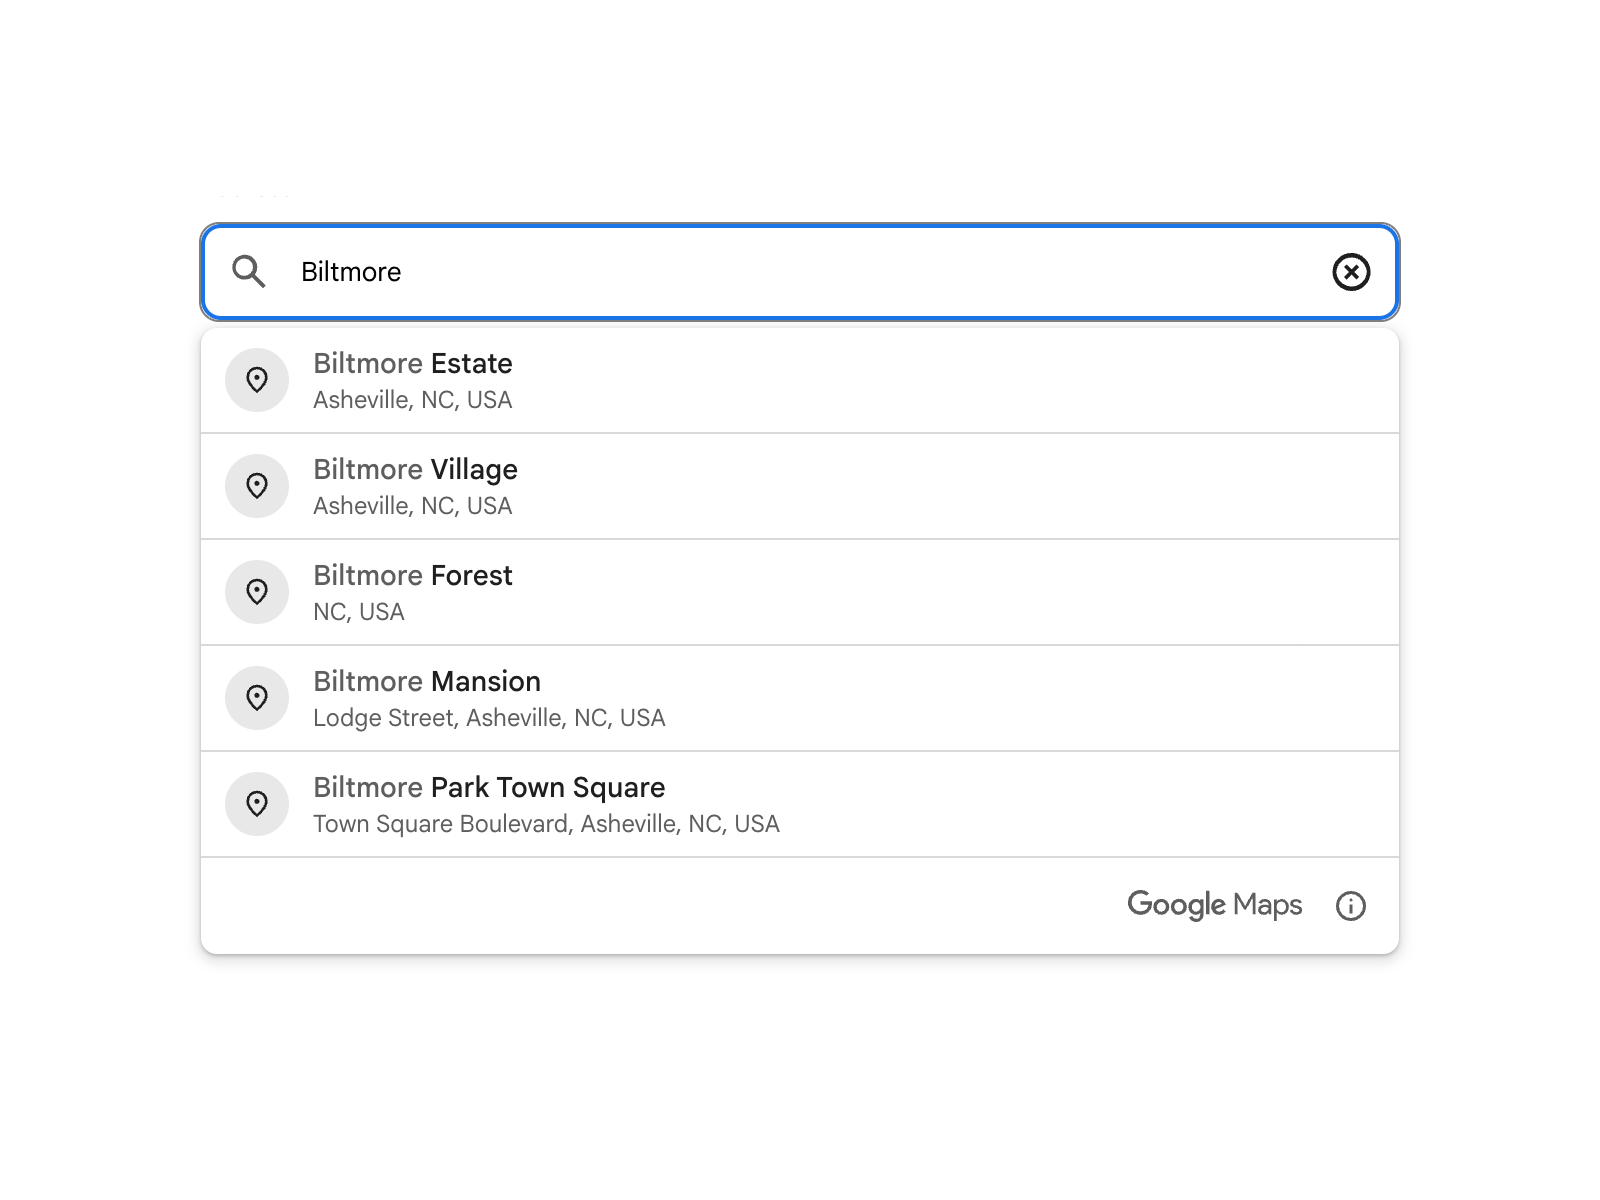Image resolution: width=1600 pixels, height=1200 pixels.
Task: Click the NC, USA text under Biltmore Forest
Action: pos(359,611)
